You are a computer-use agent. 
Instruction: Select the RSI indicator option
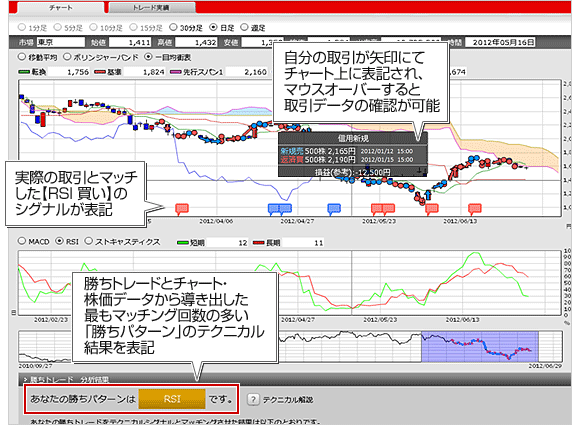[59, 241]
